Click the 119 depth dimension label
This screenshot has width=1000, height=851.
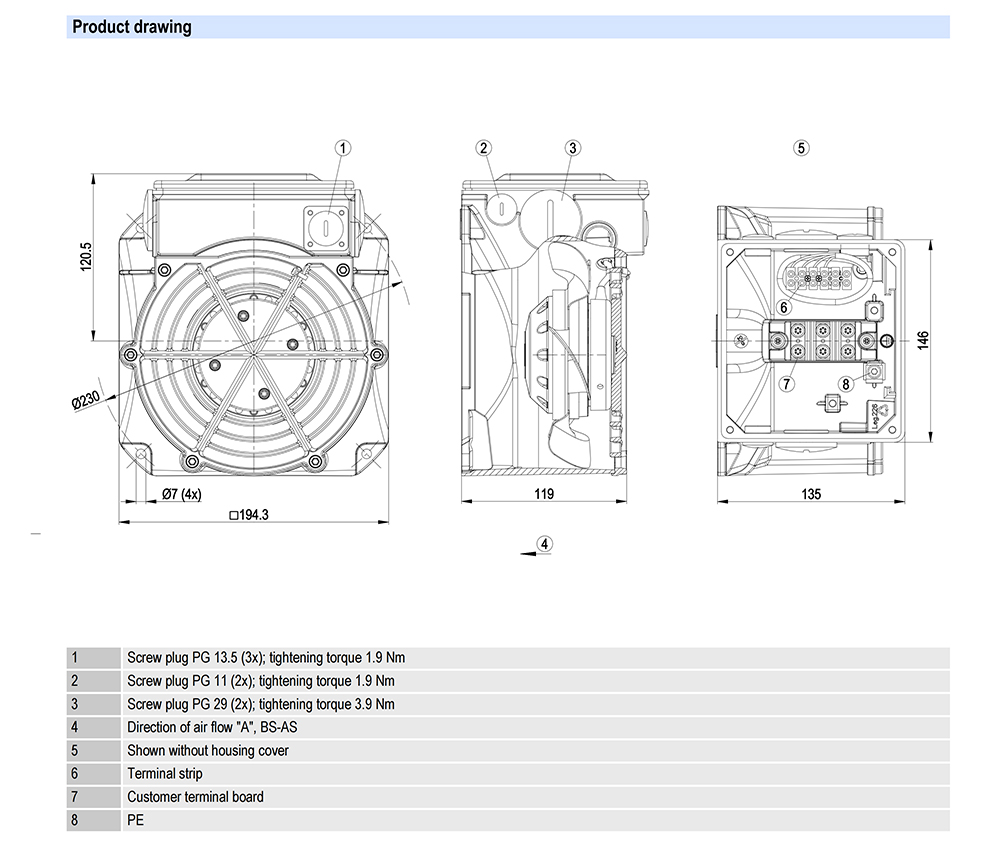[x=544, y=494]
